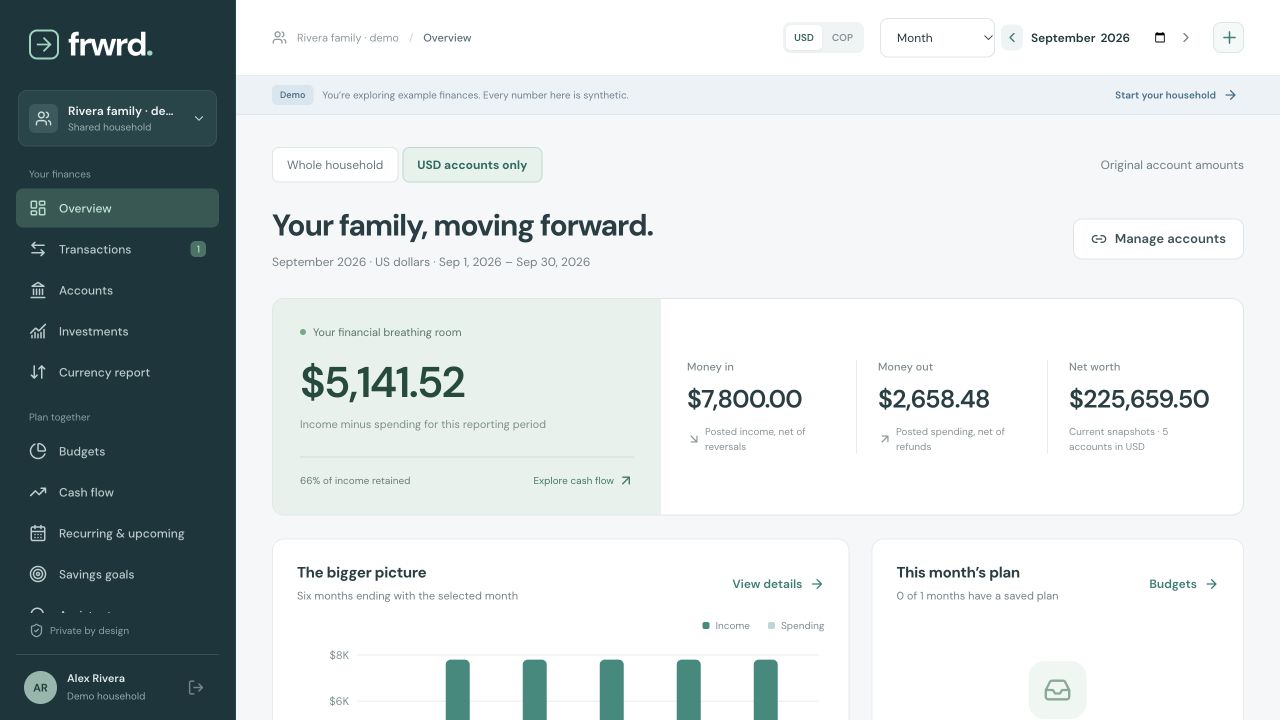Screen dimensions: 1280x720
Task: Click the Budgets pie chart icon
Action: click(x=38, y=451)
